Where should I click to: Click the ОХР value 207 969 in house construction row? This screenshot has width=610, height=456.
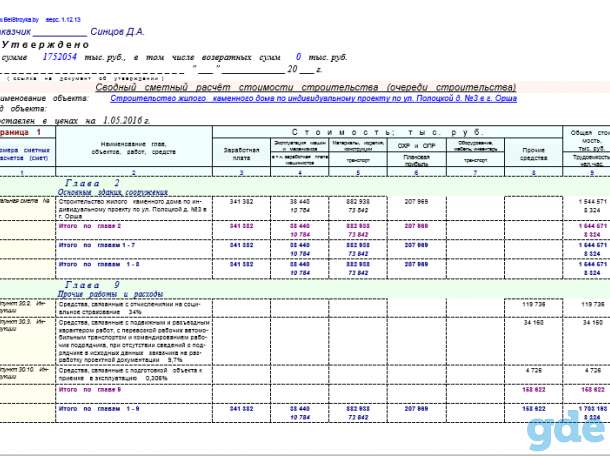tap(416, 202)
